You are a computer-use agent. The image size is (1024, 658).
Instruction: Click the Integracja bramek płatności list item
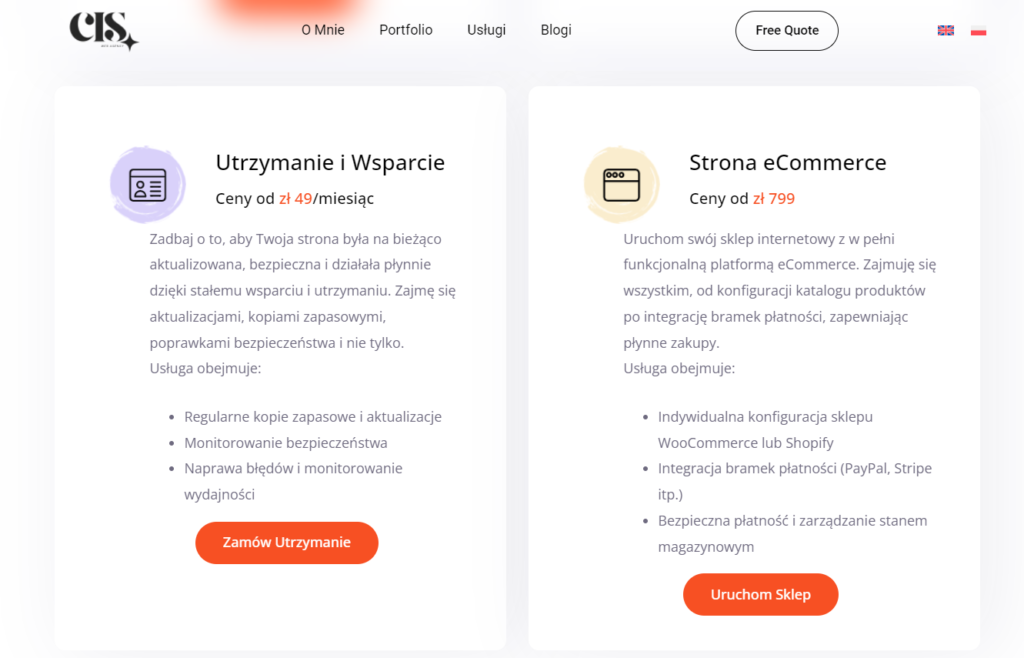click(x=795, y=481)
